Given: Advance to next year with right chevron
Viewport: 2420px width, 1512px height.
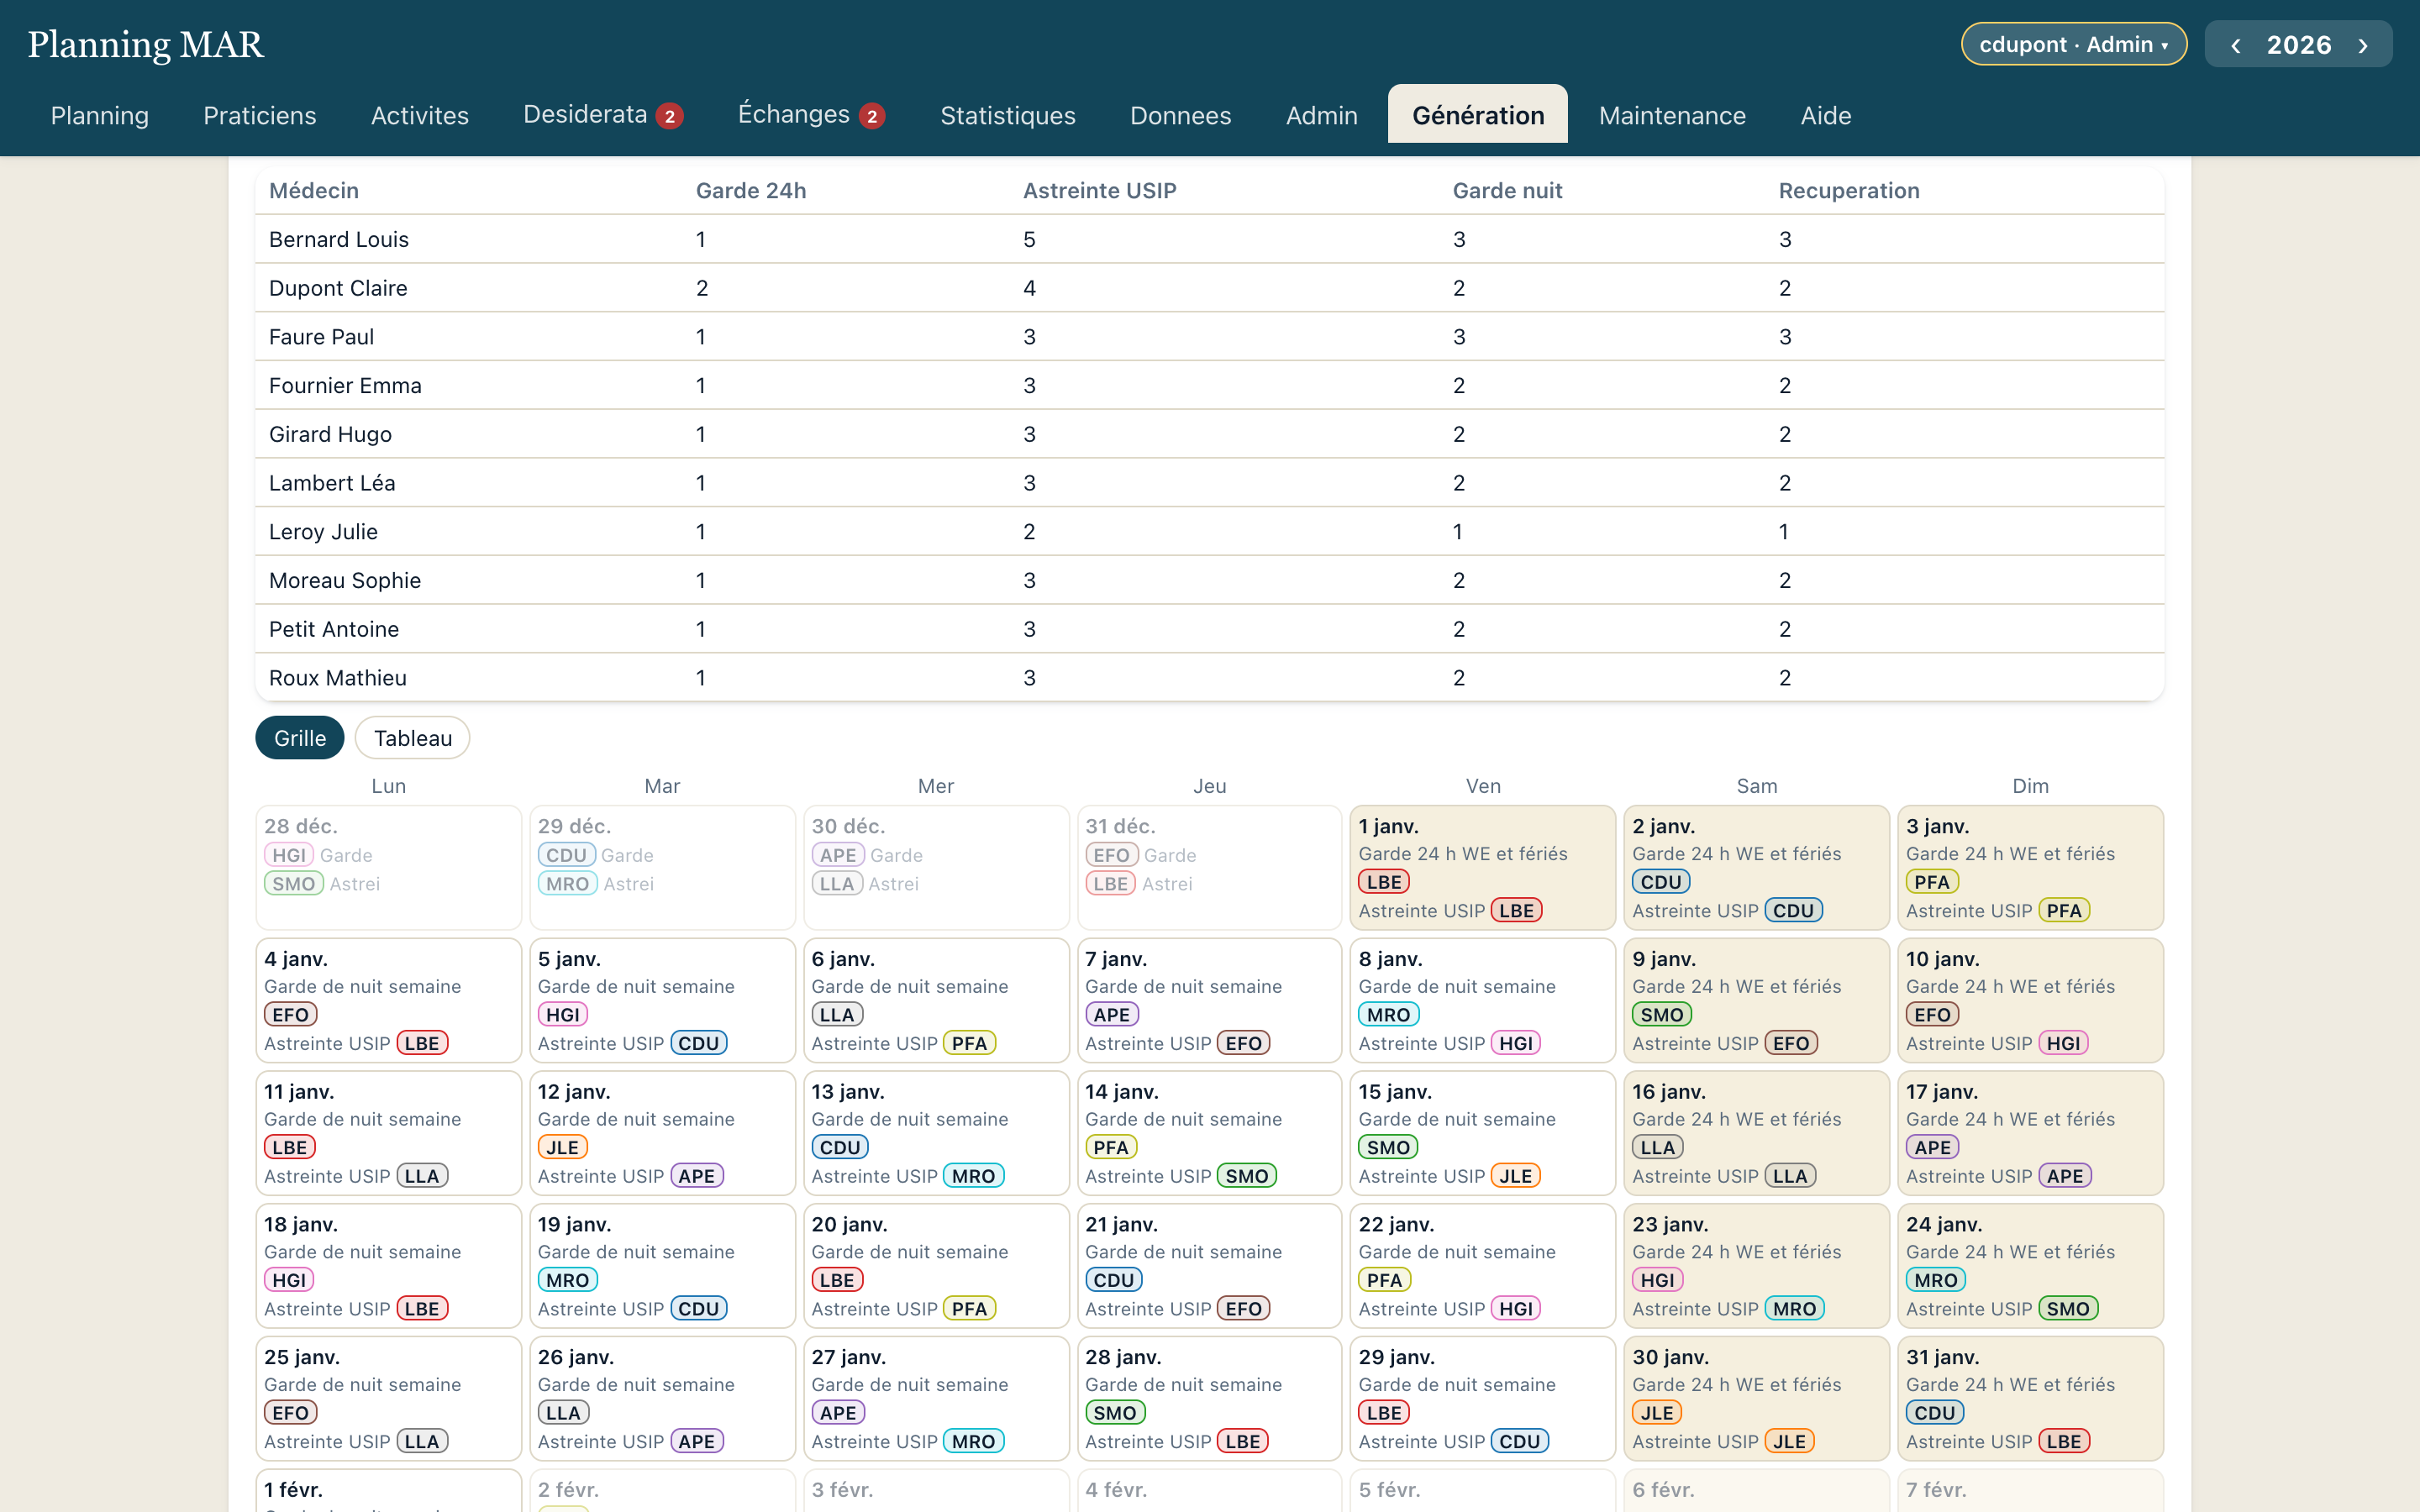Looking at the screenshot, I should 2363,45.
